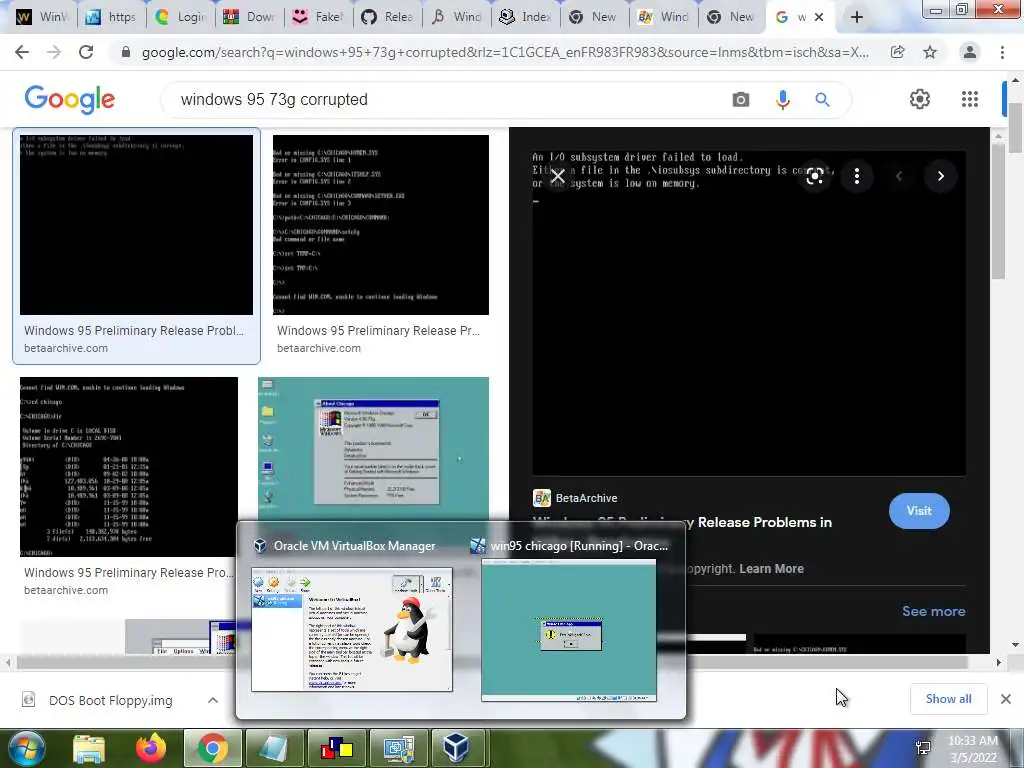1024x768 pixels.
Task: Open the Google apps grid
Action: click(970, 99)
